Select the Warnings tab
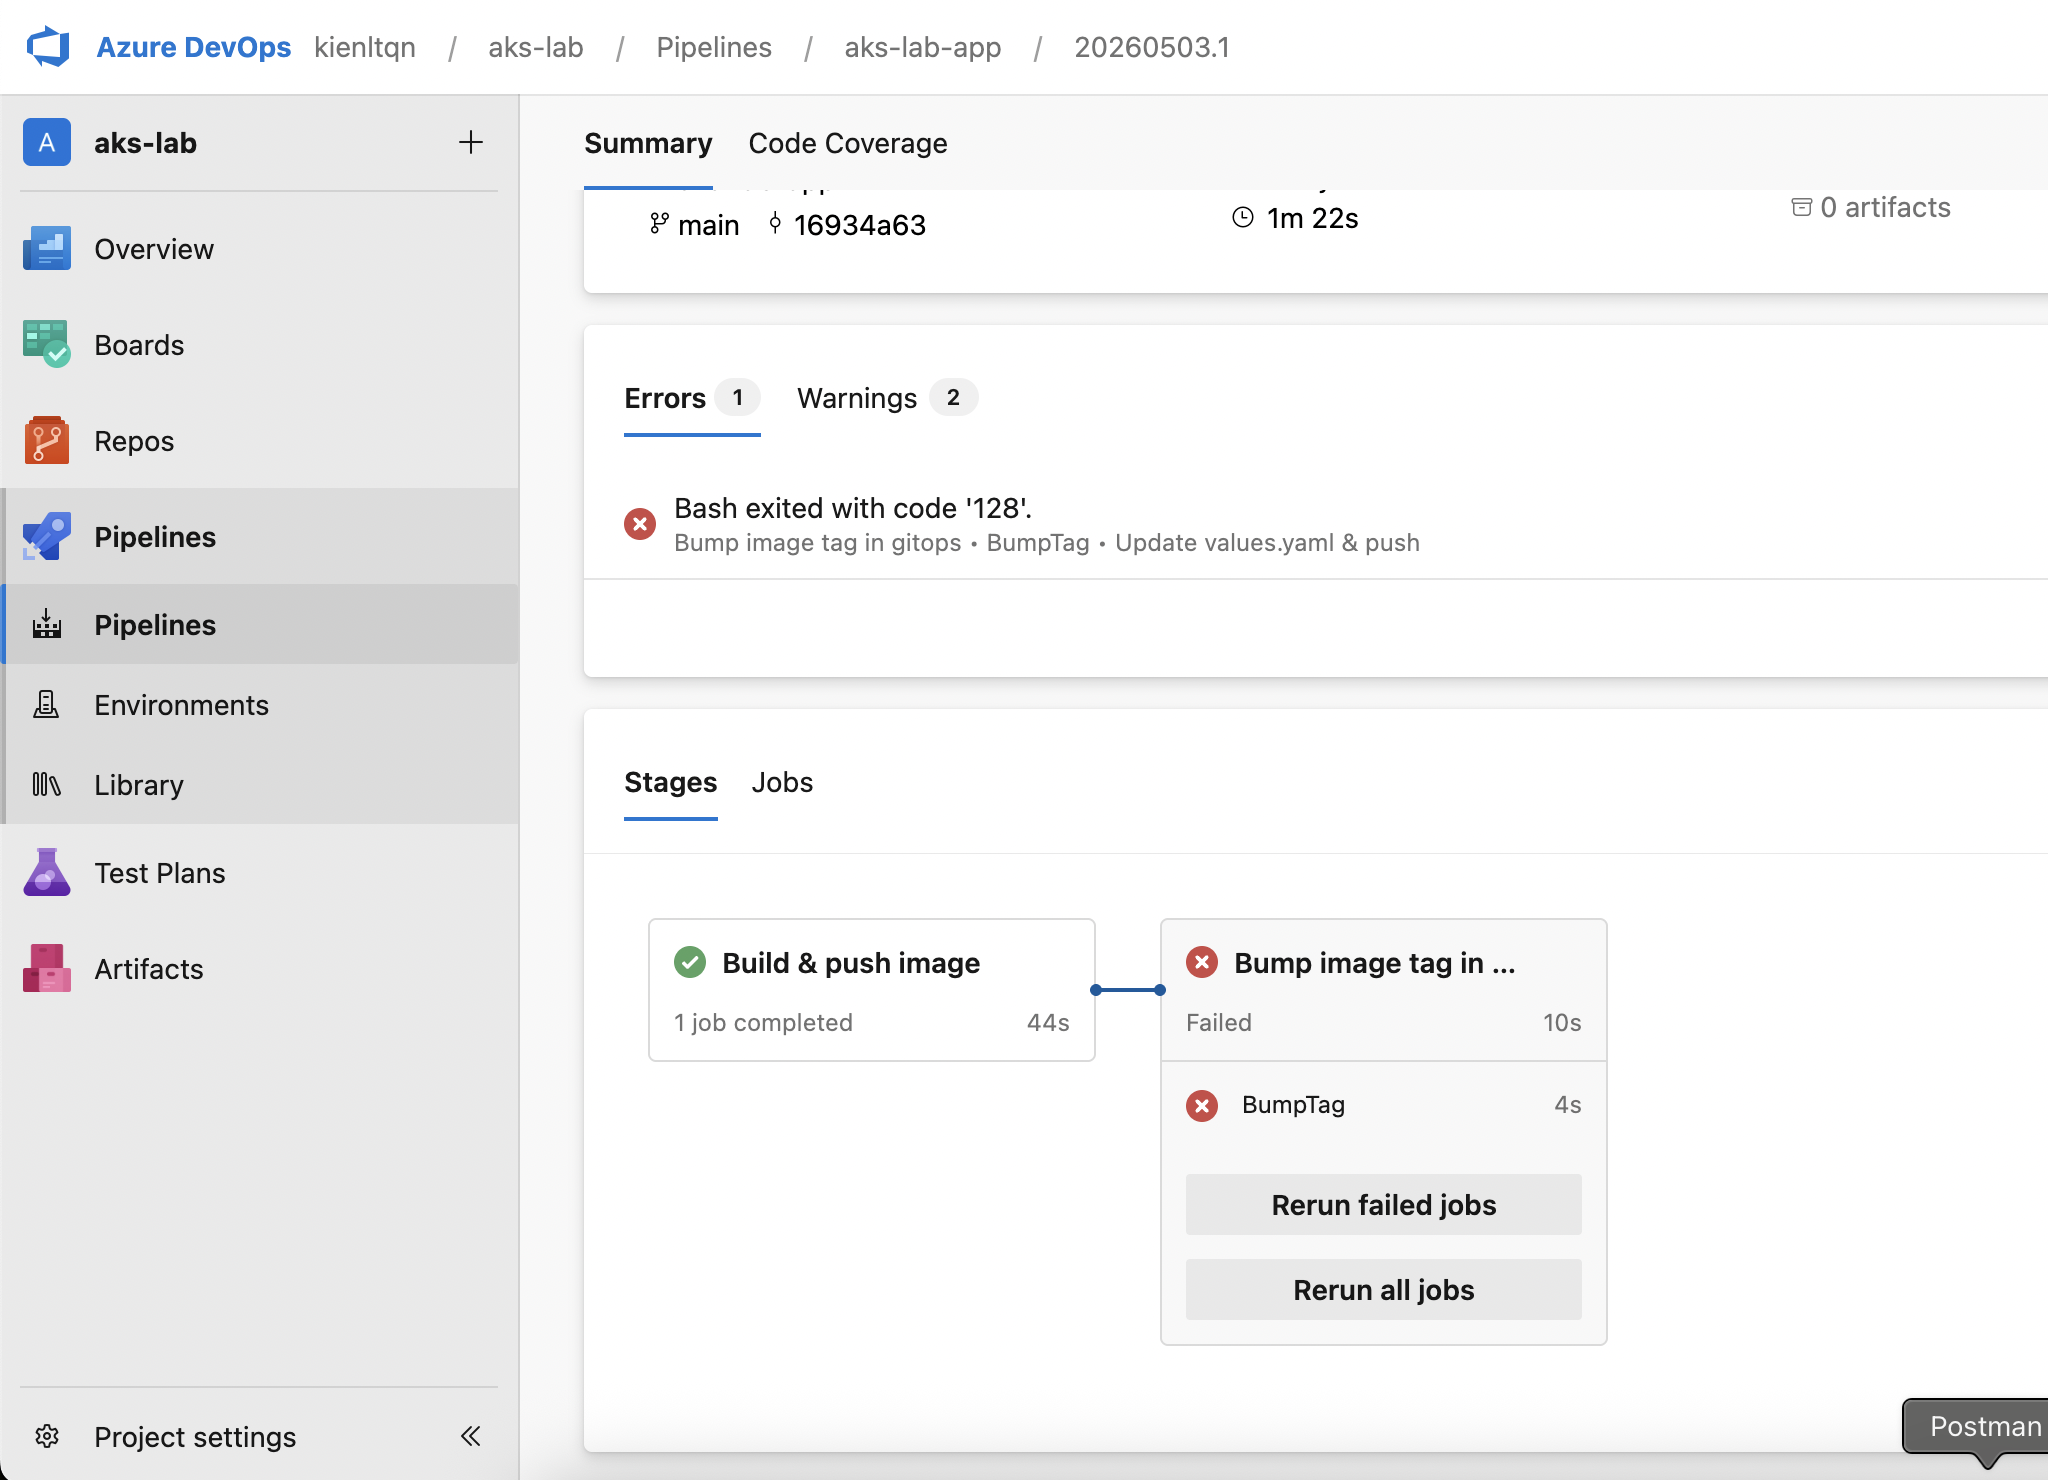 coord(887,398)
